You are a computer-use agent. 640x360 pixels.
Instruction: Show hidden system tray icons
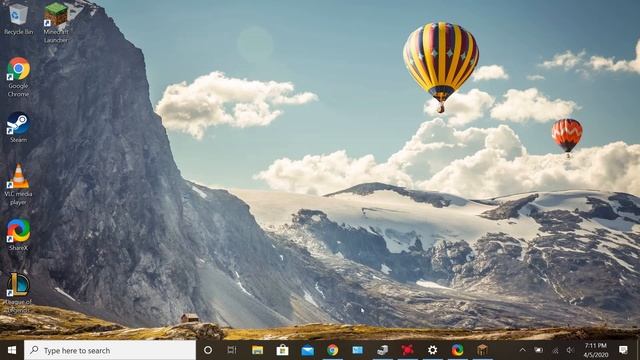[x=522, y=350]
